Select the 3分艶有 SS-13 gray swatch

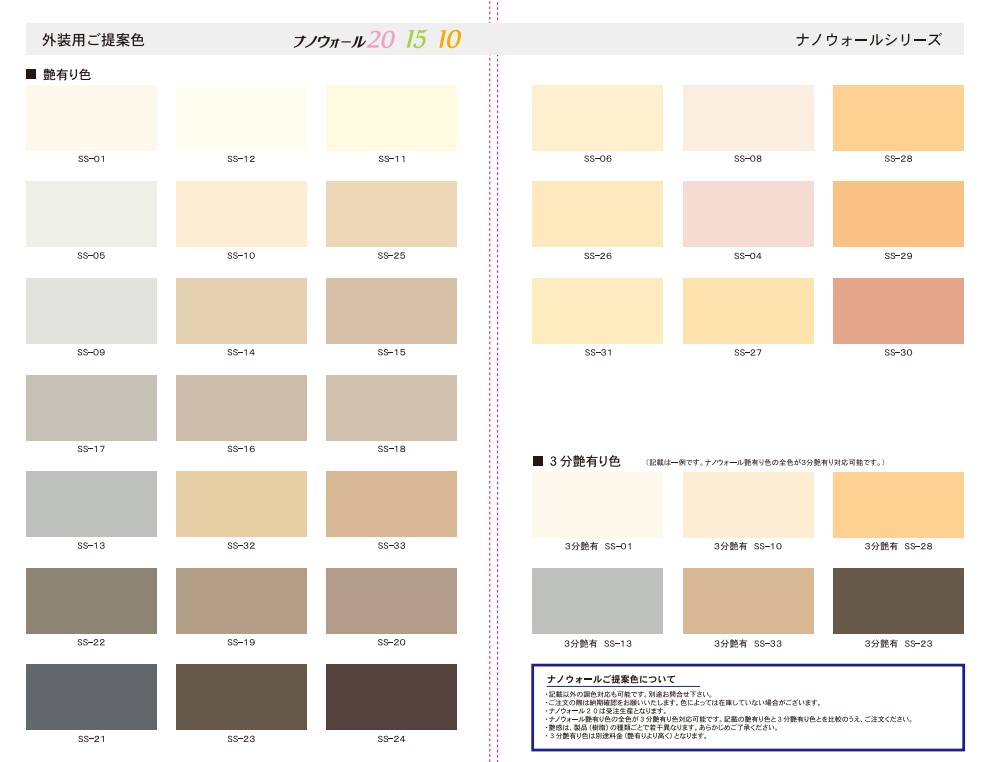(x=597, y=602)
